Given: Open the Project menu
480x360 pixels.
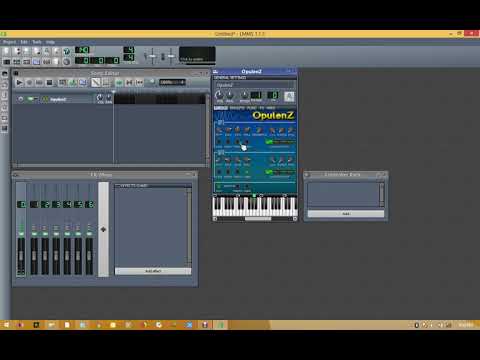Looking at the screenshot, I should point(9,42).
